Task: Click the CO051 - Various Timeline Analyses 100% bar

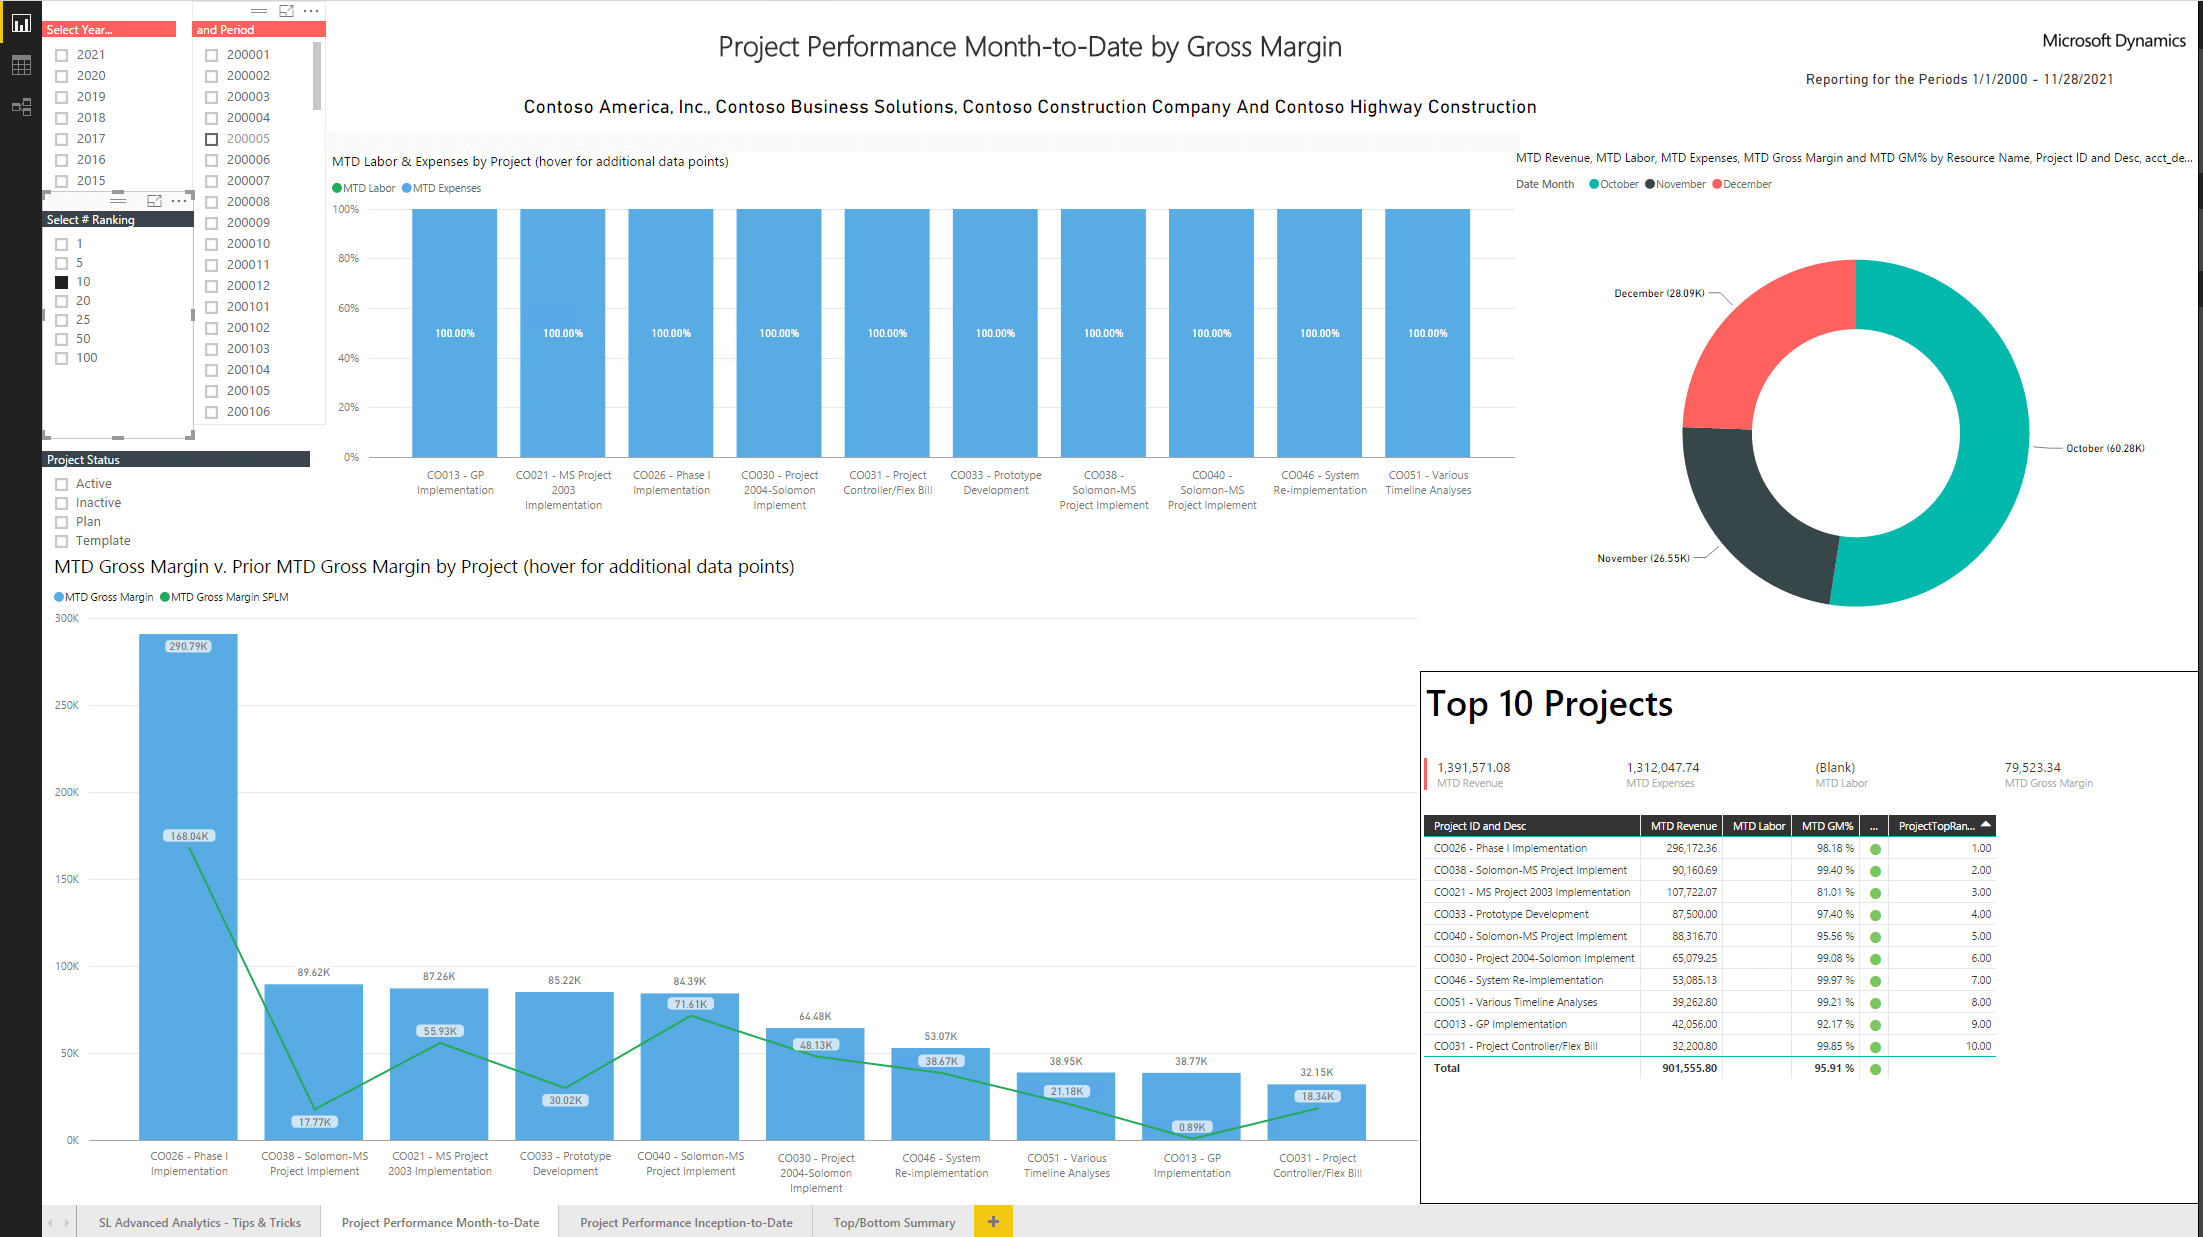Action: [x=1428, y=333]
